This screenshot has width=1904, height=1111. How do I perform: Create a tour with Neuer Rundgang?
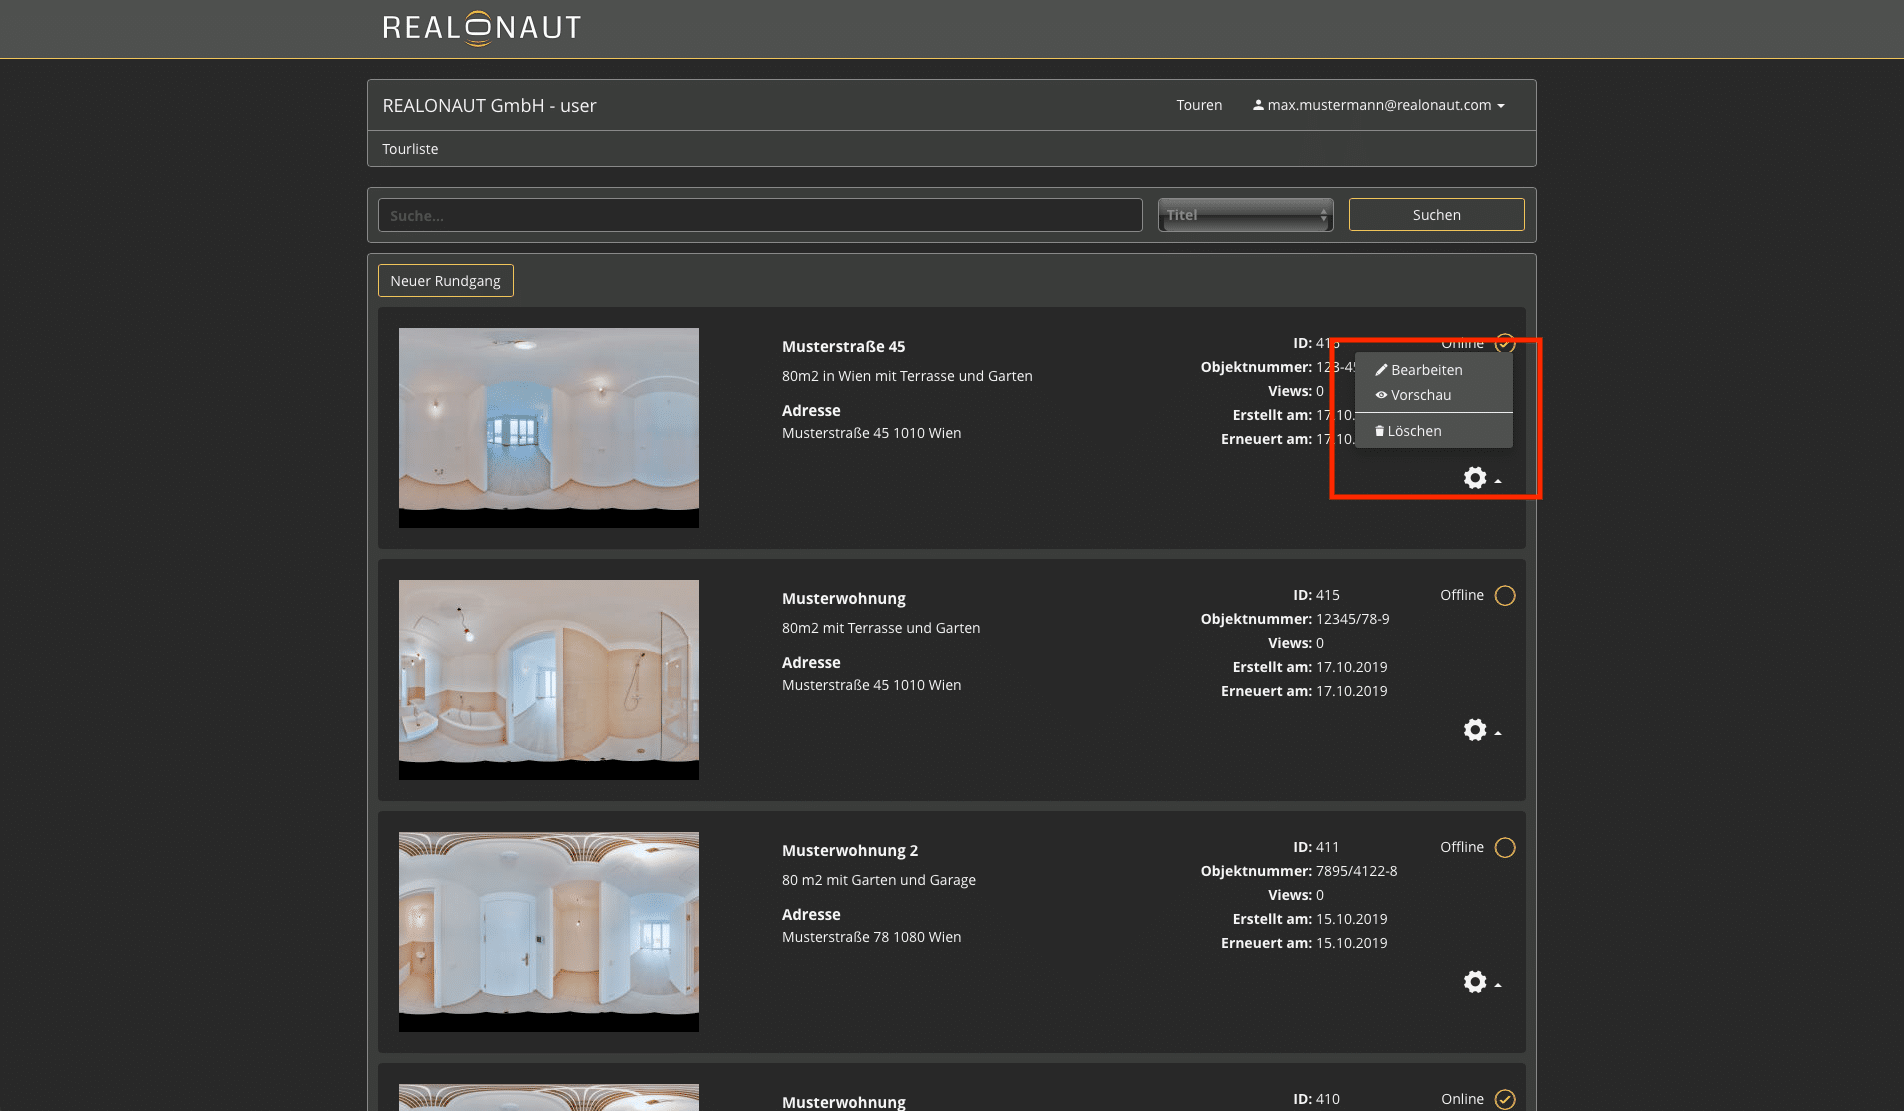click(x=445, y=281)
